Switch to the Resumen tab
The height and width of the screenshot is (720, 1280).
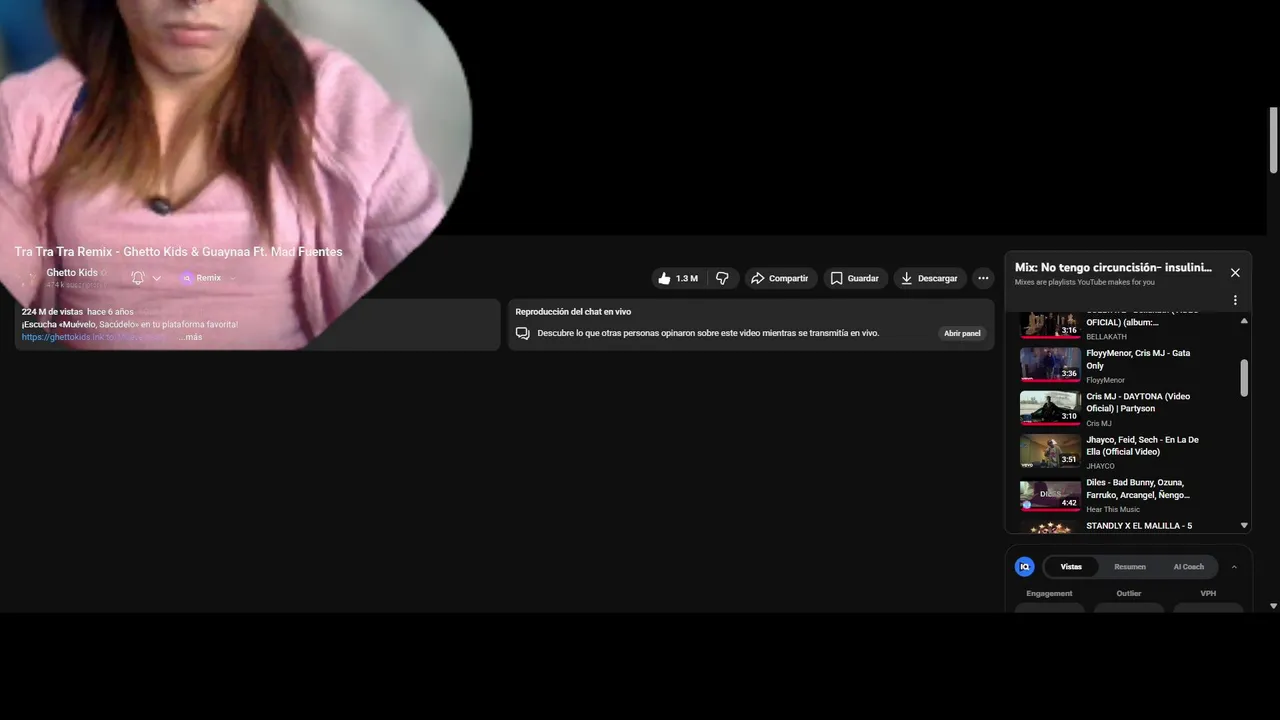(1130, 567)
